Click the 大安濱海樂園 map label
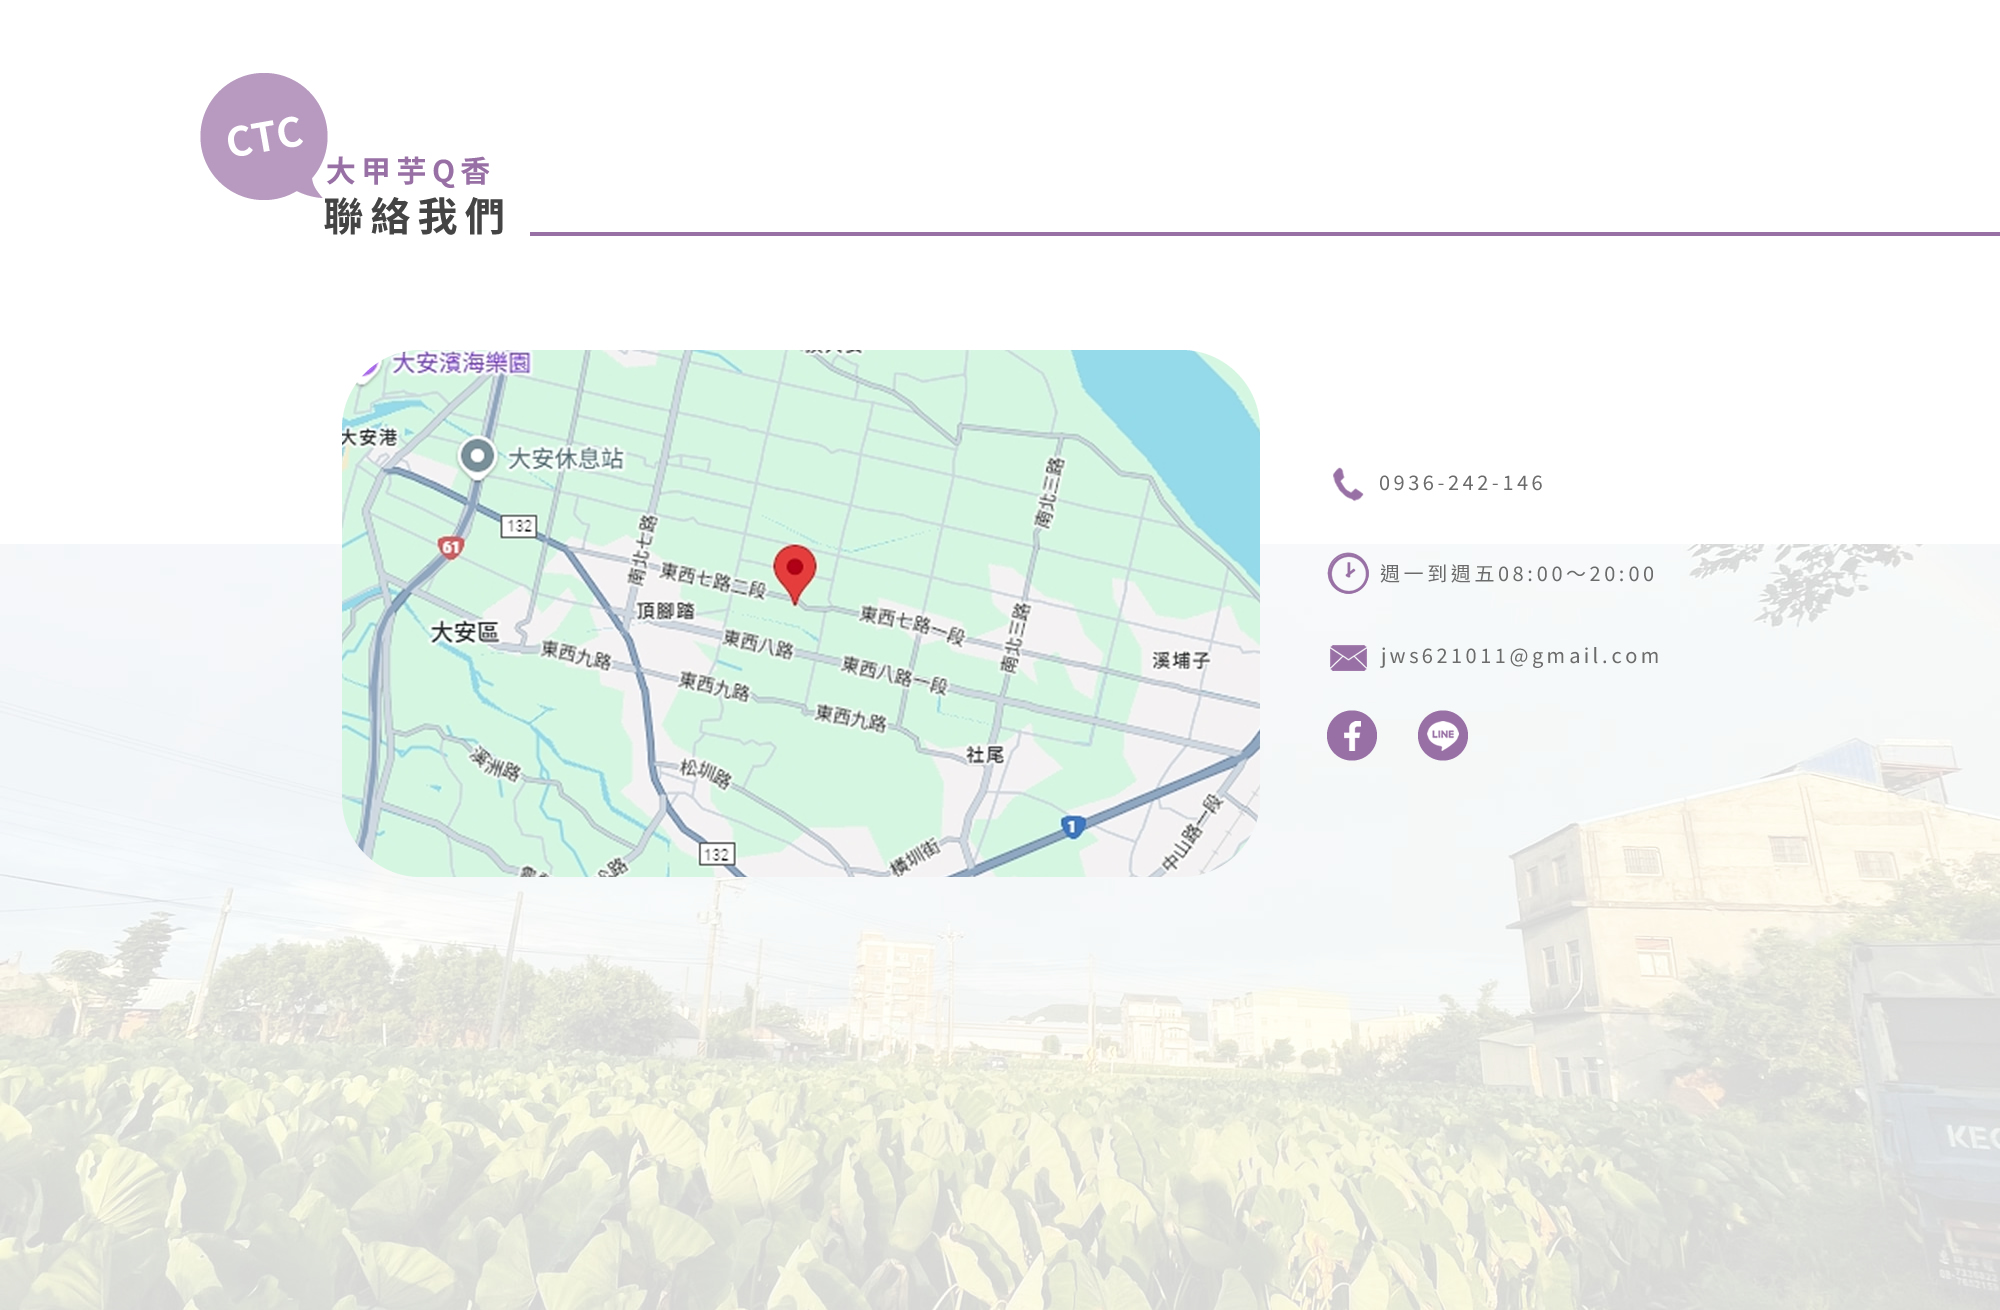Viewport: 2000px width, 1310px height. (461, 363)
